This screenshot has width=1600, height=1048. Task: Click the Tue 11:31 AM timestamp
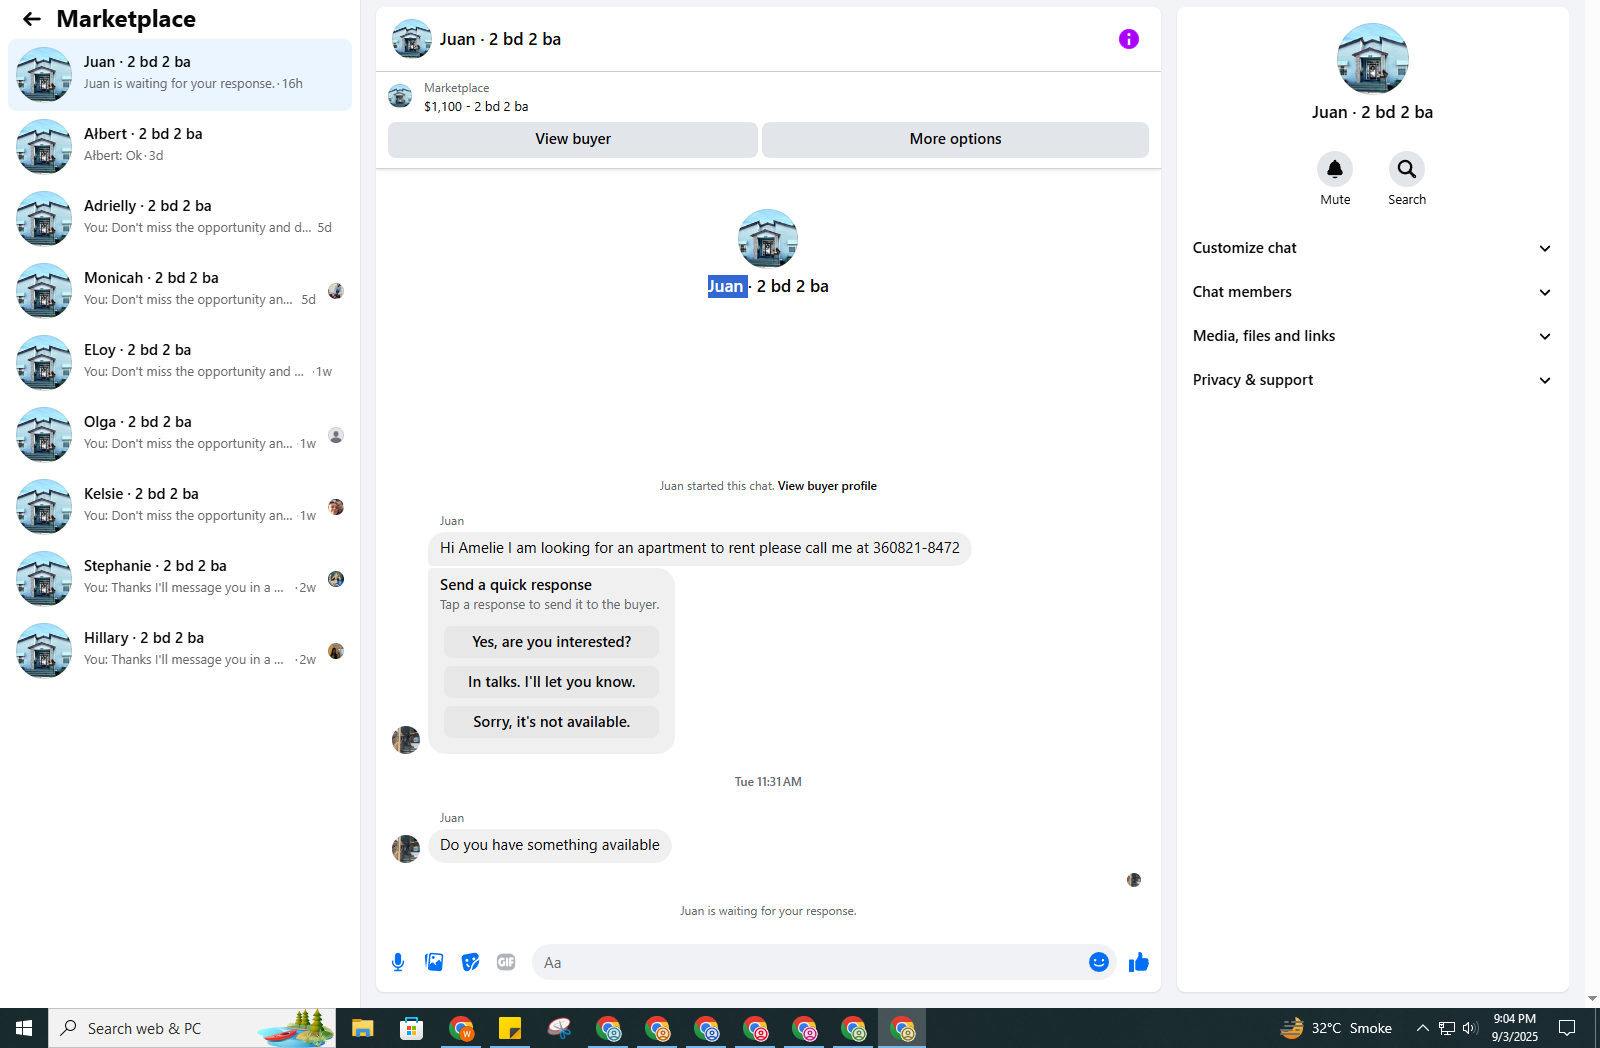(x=768, y=782)
